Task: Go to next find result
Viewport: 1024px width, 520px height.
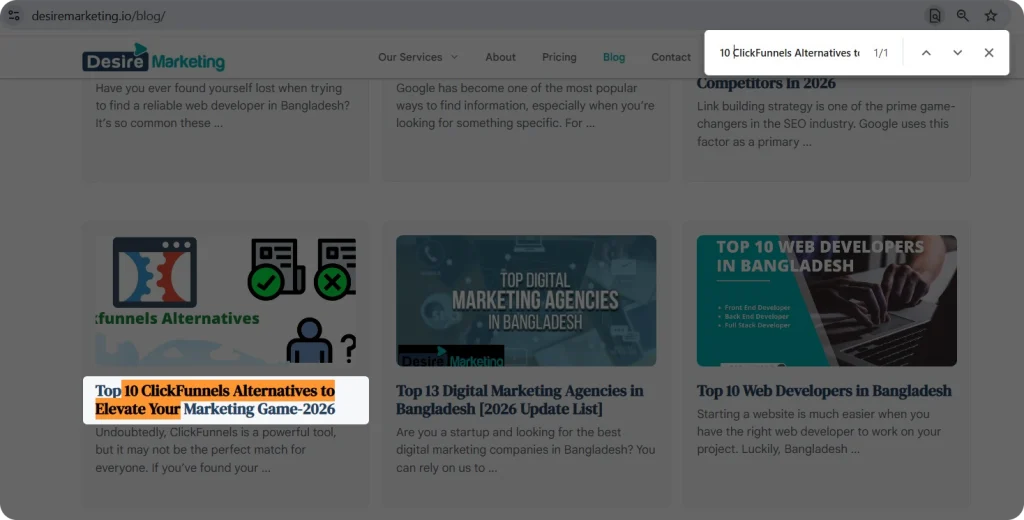Action: (957, 53)
